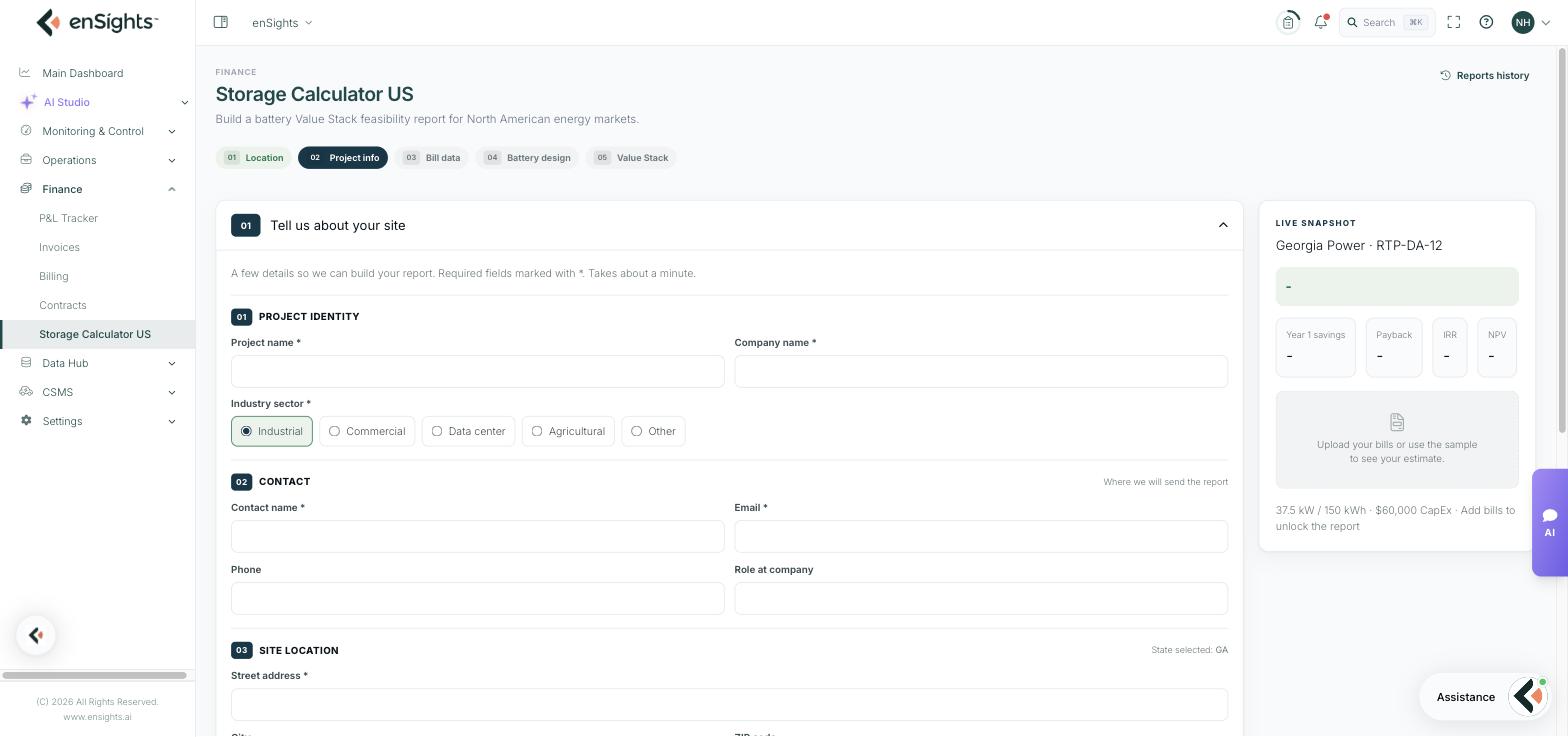Open the purple AI chat side tab

click(1550, 523)
